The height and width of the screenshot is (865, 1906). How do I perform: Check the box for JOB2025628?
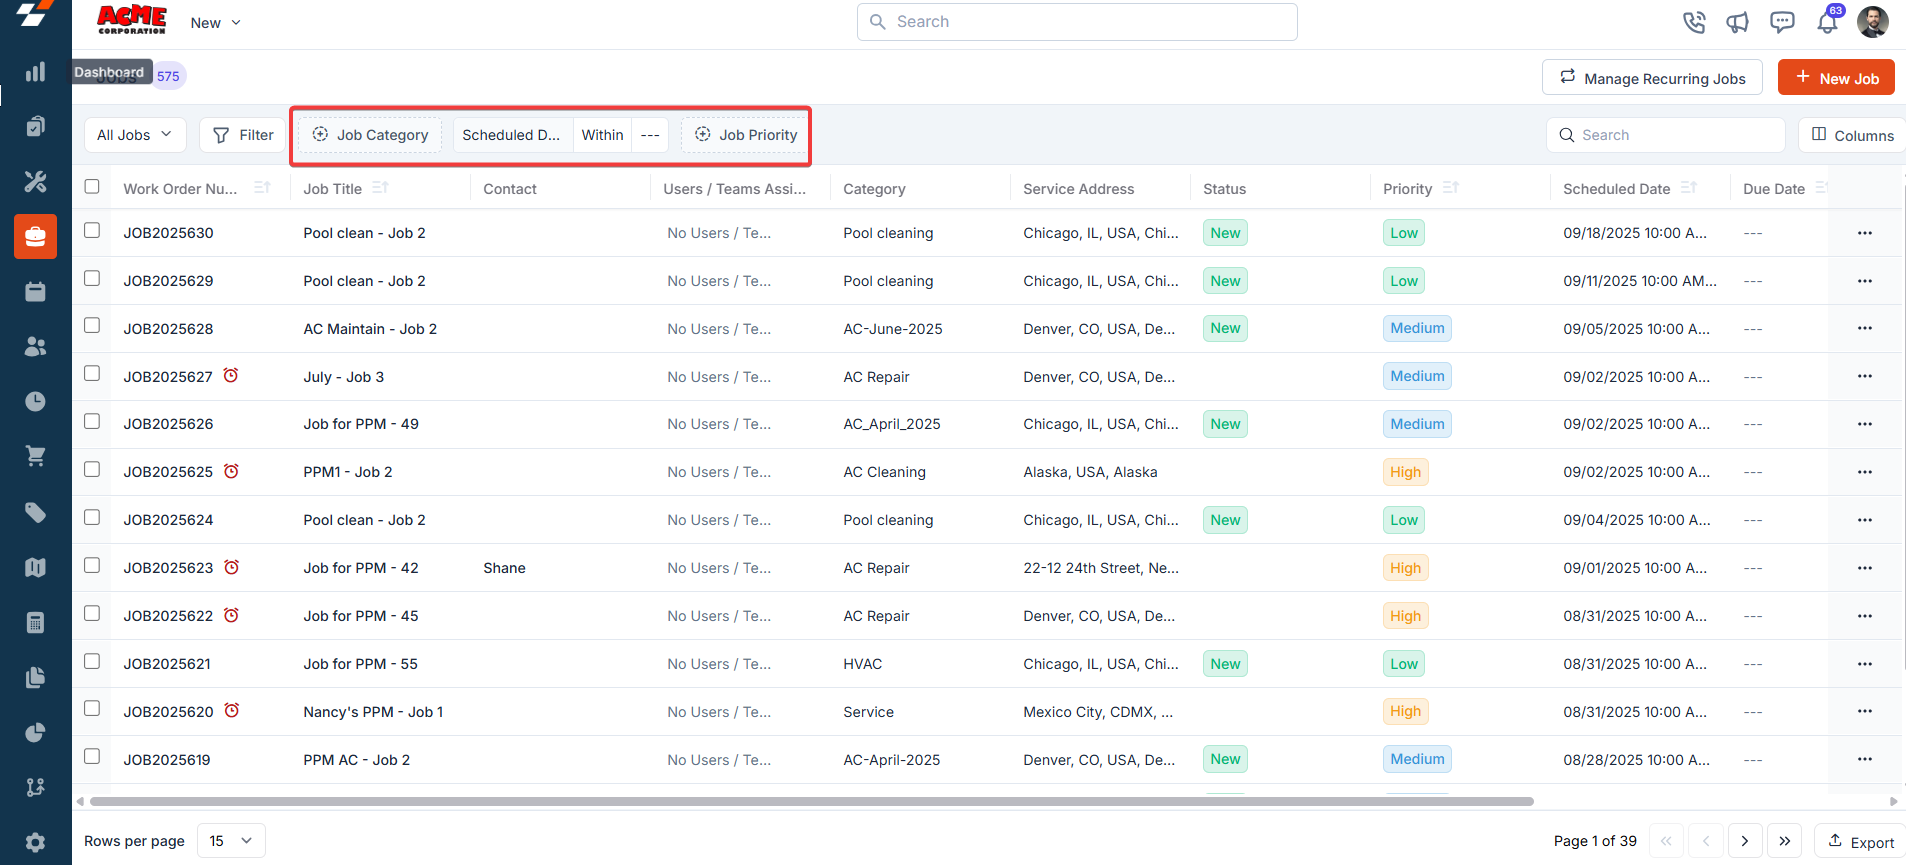click(92, 325)
